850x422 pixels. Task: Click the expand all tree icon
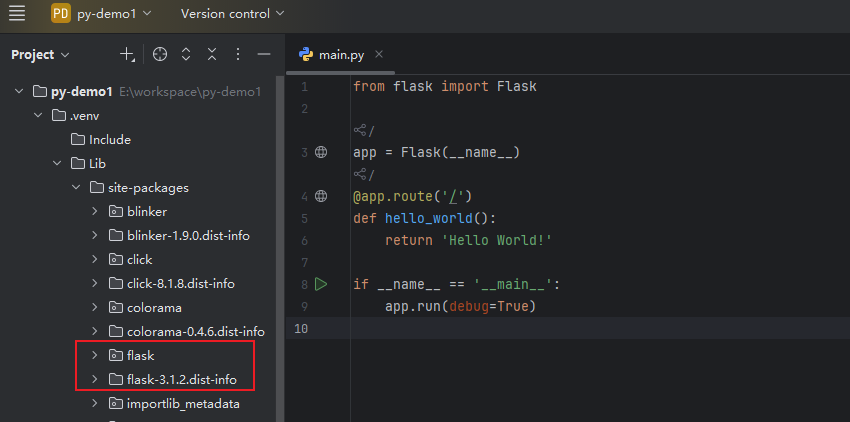click(x=187, y=54)
